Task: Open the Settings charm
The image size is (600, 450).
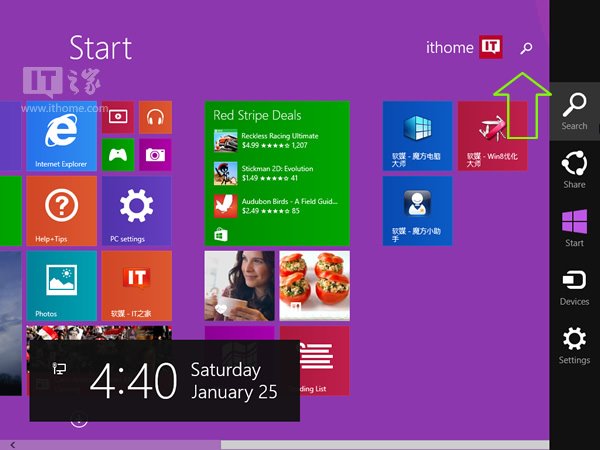Action: pyautogui.click(x=574, y=344)
